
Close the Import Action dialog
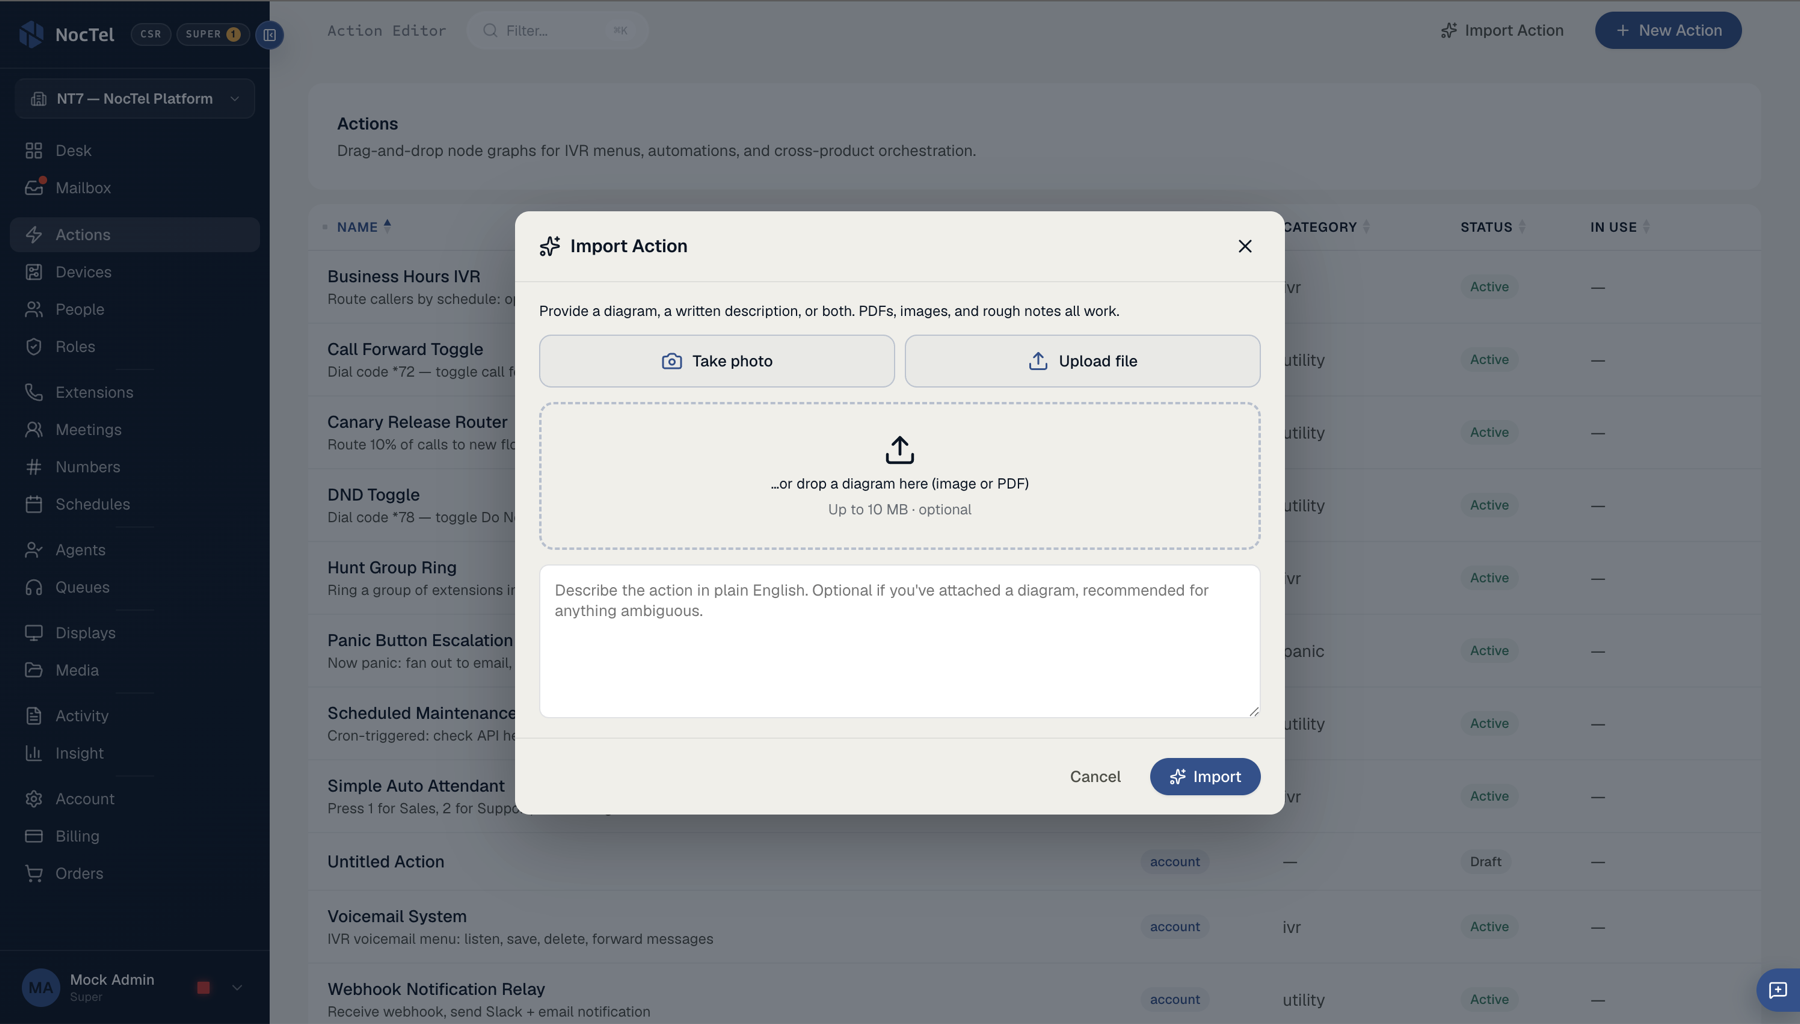pos(1245,247)
